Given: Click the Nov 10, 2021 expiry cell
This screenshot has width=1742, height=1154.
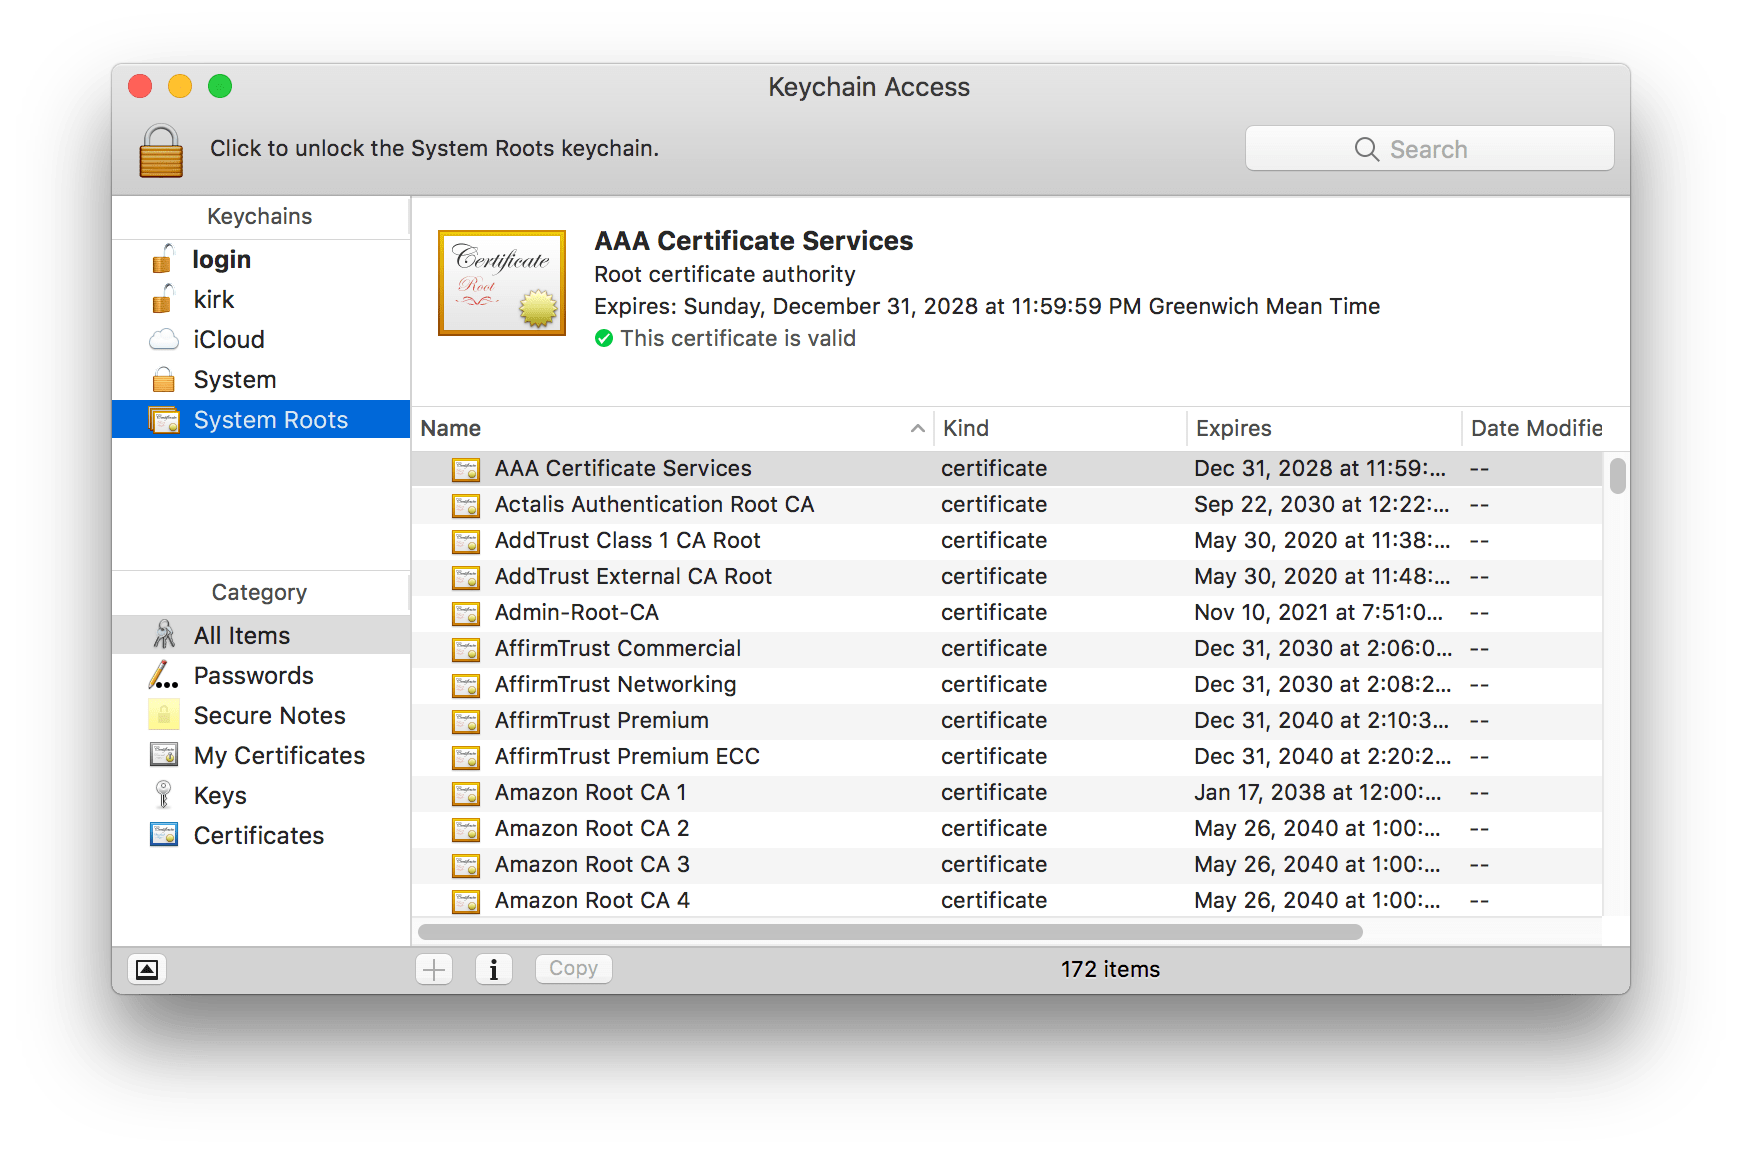Looking at the screenshot, I should 1318,613.
